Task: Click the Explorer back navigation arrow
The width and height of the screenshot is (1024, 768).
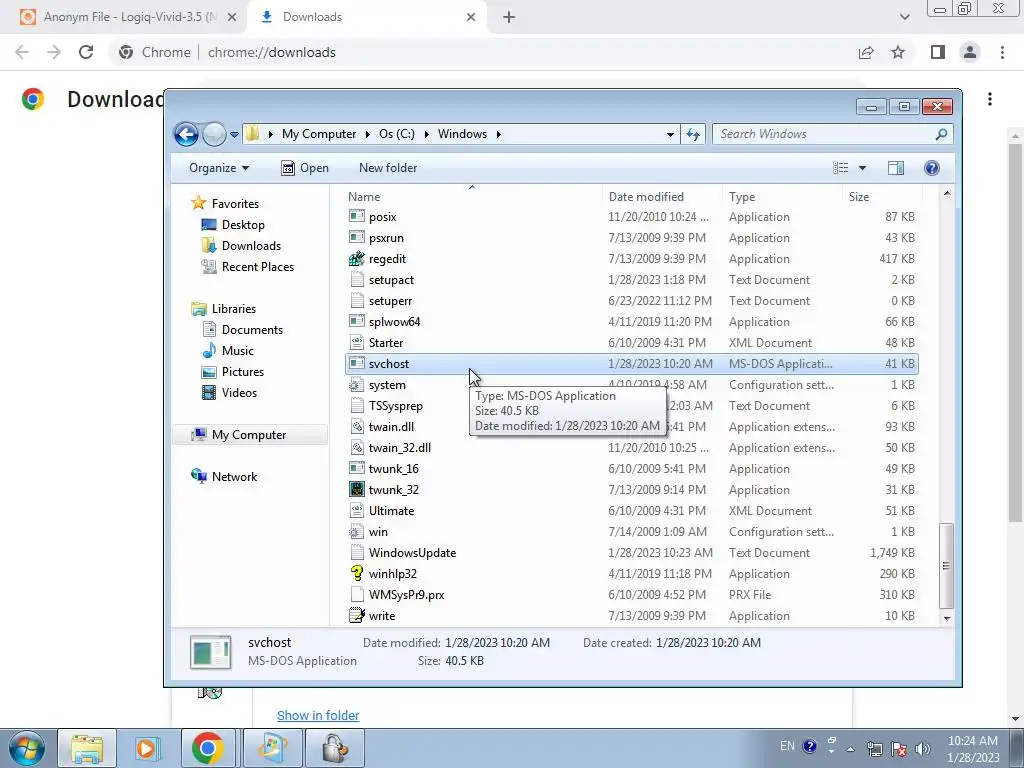Action: (186, 135)
